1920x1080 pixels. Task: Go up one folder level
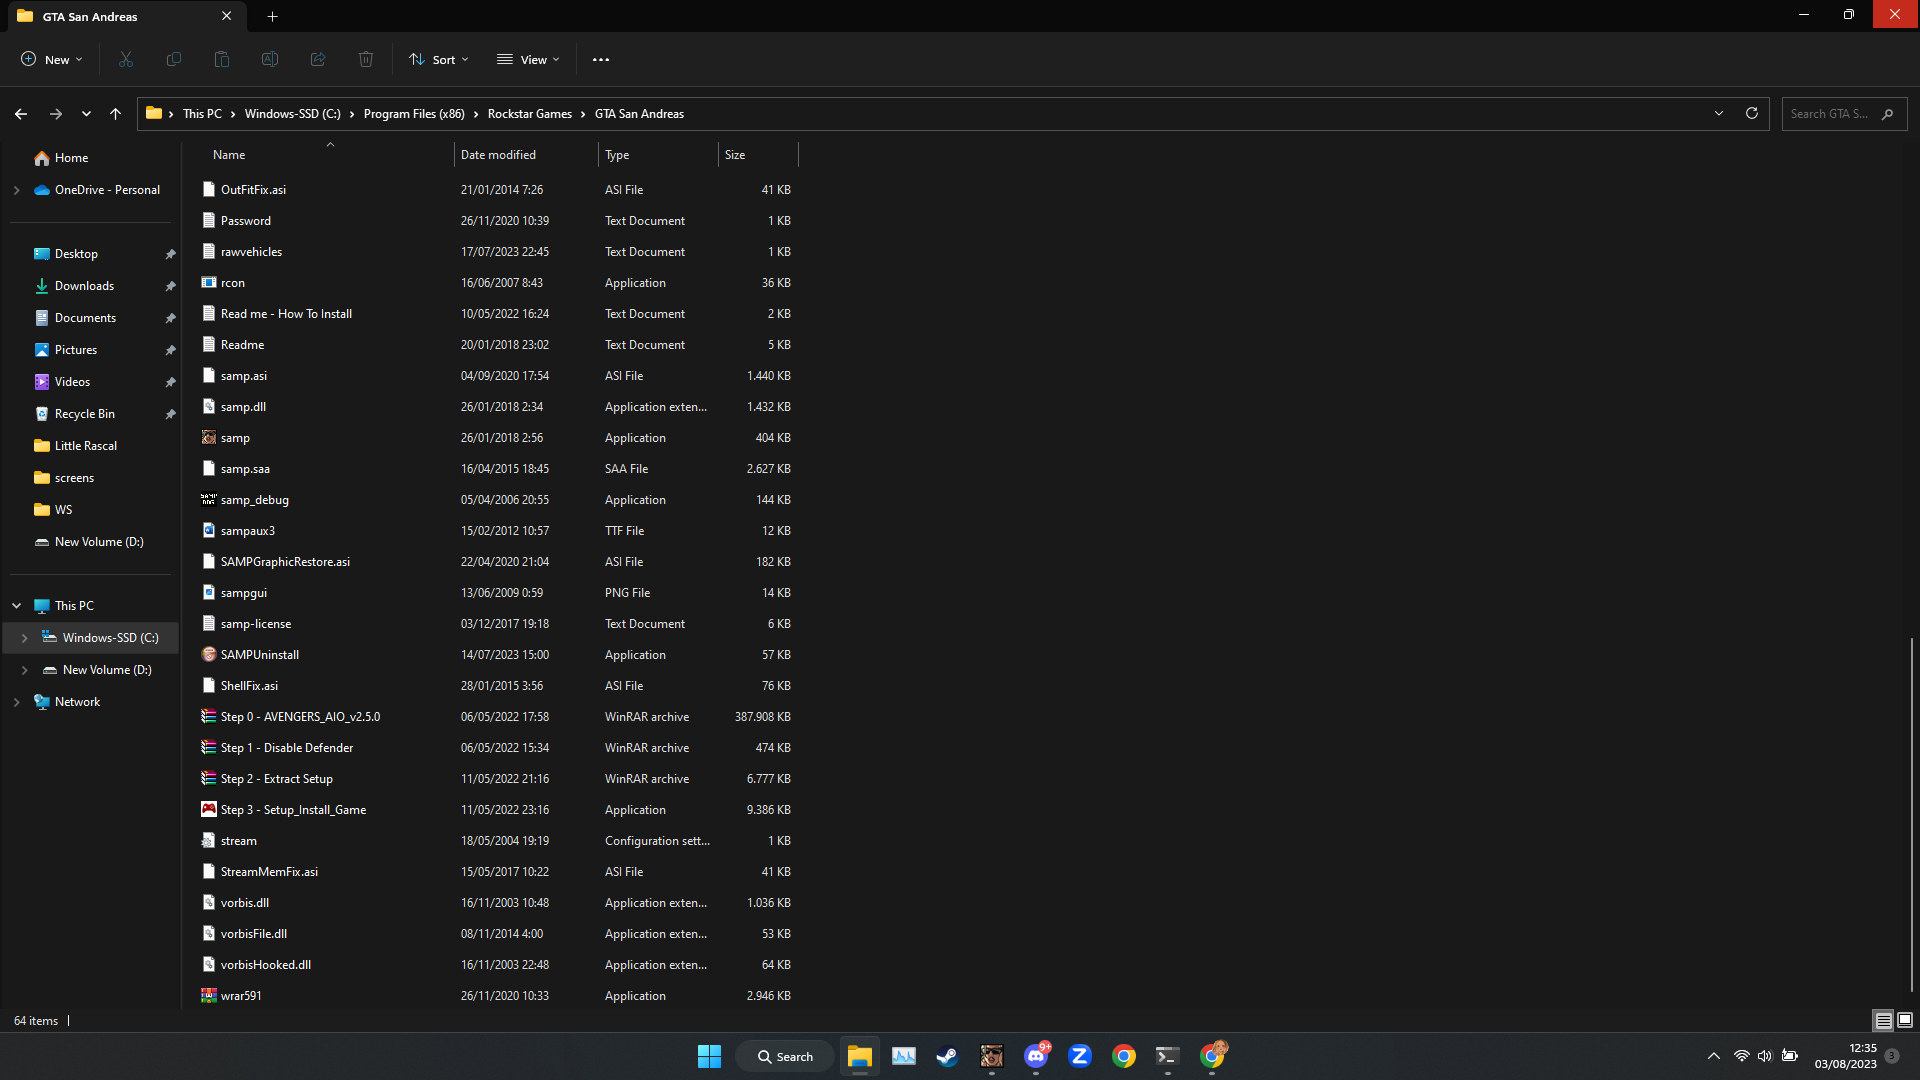pos(116,114)
